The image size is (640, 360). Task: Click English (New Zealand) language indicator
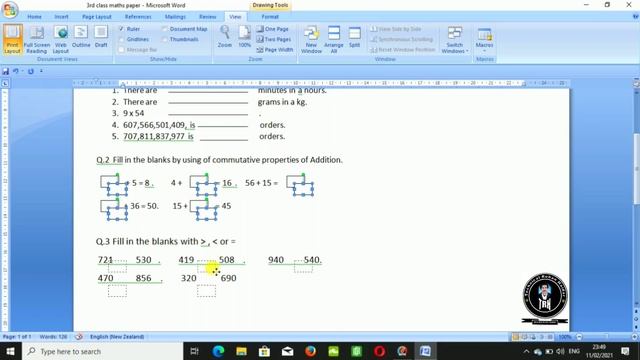pyautogui.click(x=117, y=337)
